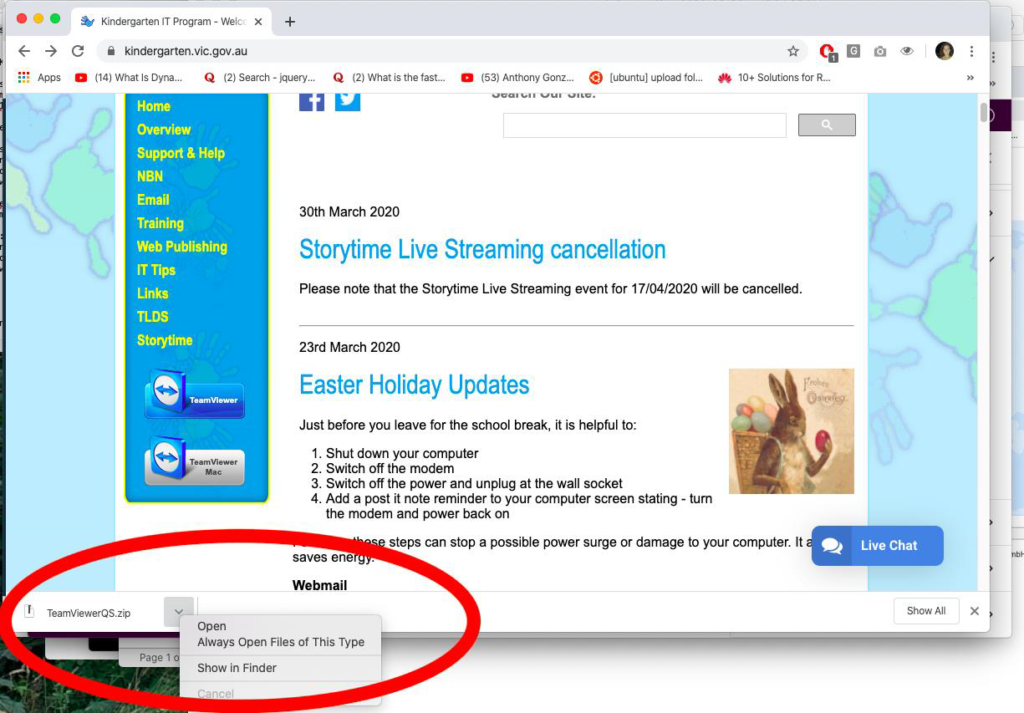Open the red extension icon with badge
The height and width of the screenshot is (713, 1024).
pos(827,52)
